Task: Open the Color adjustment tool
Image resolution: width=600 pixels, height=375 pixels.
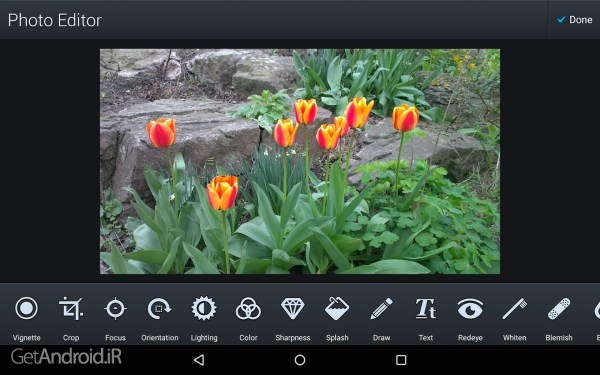Action: point(248,308)
